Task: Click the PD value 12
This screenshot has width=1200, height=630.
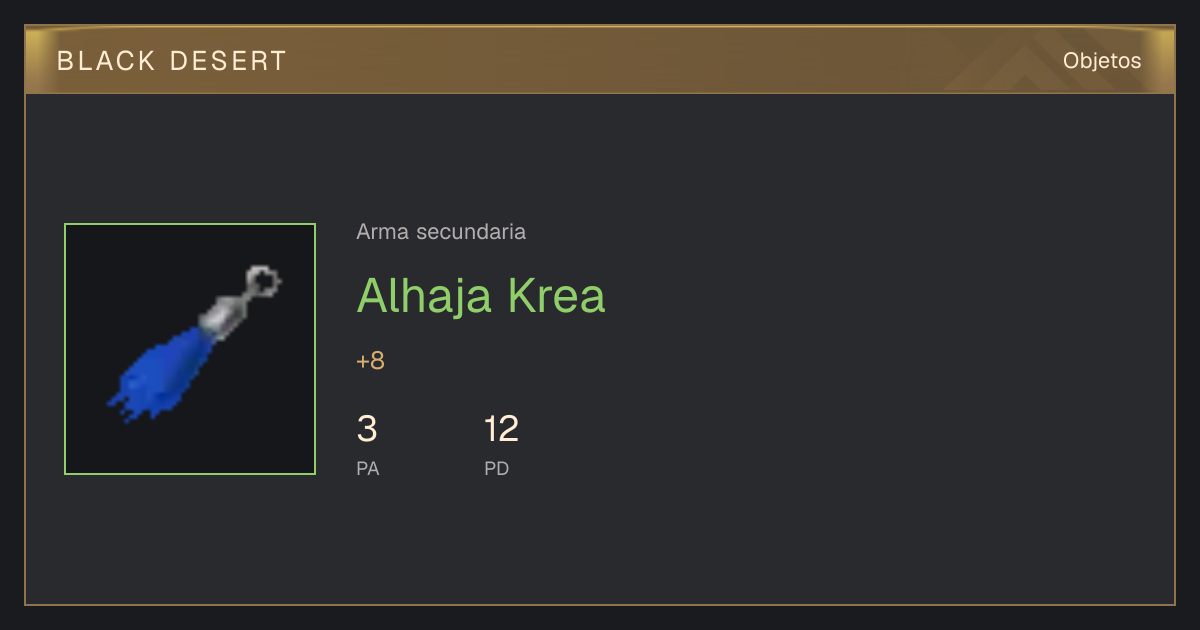Action: click(502, 429)
